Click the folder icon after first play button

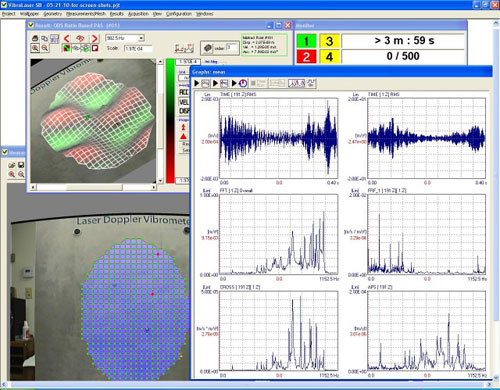click(x=205, y=83)
